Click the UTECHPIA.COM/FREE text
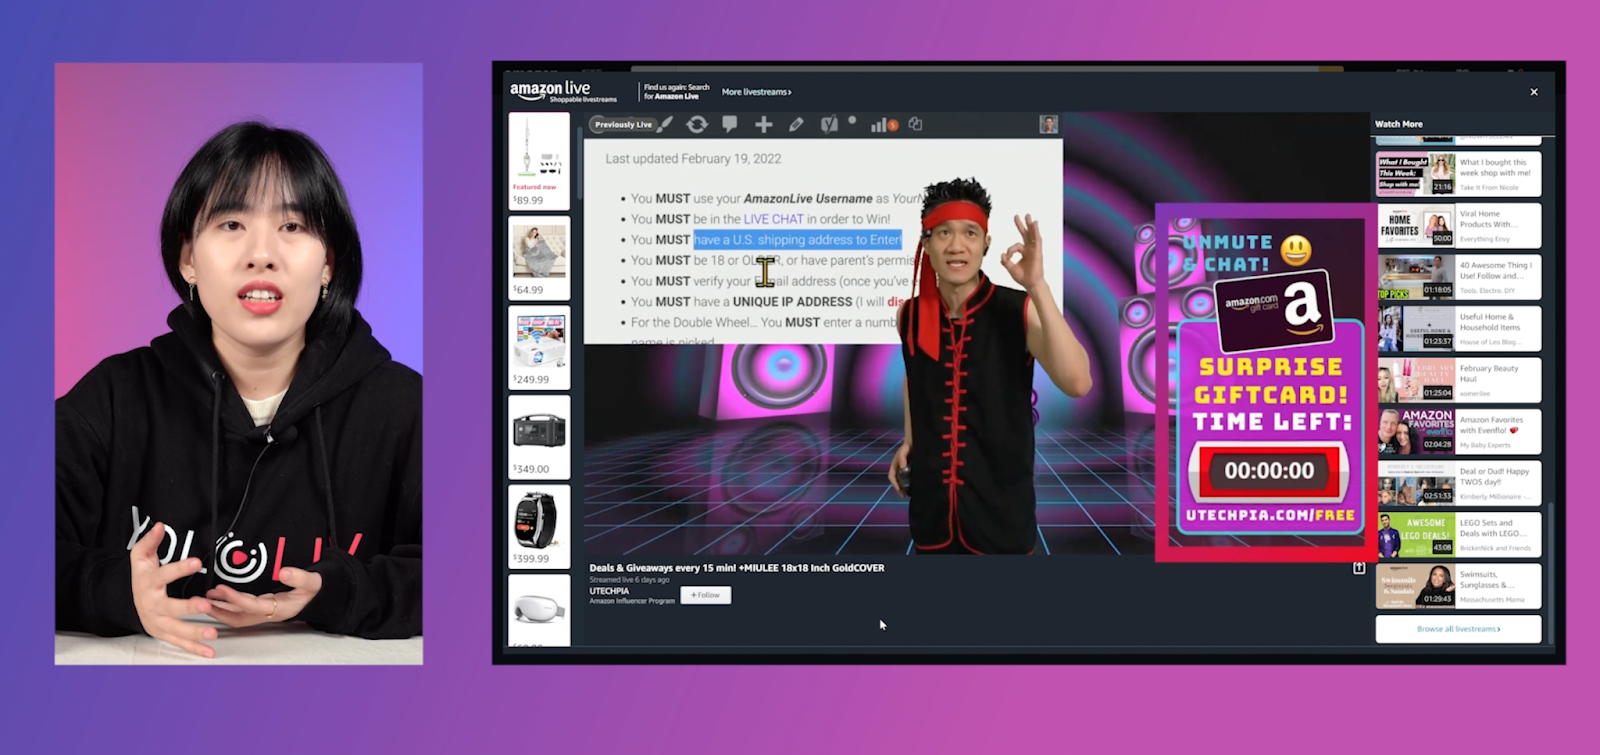This screenshot has width=1600, height=755. pyautogui.click(x=1270, y=515)
